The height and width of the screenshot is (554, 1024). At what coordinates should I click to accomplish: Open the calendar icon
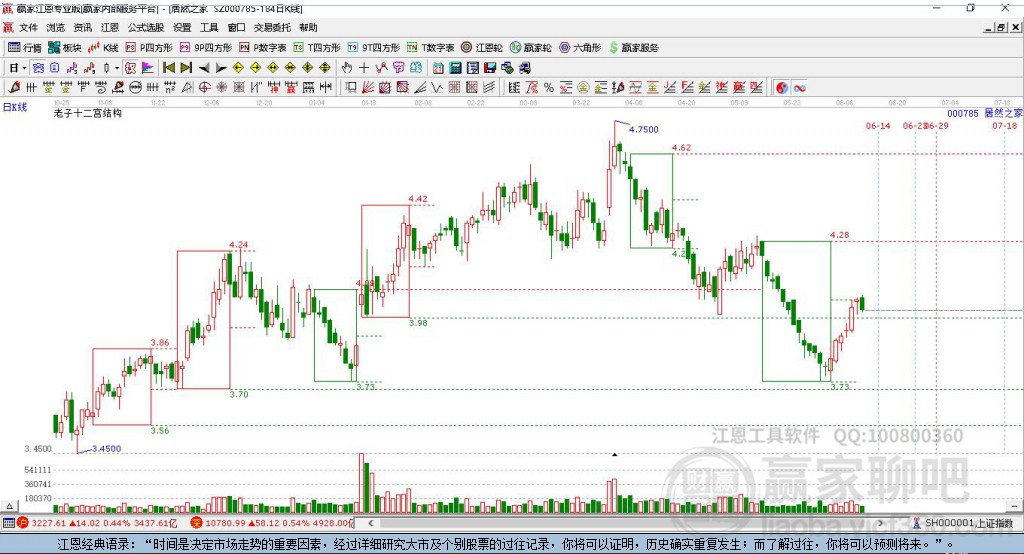point(438,68)
